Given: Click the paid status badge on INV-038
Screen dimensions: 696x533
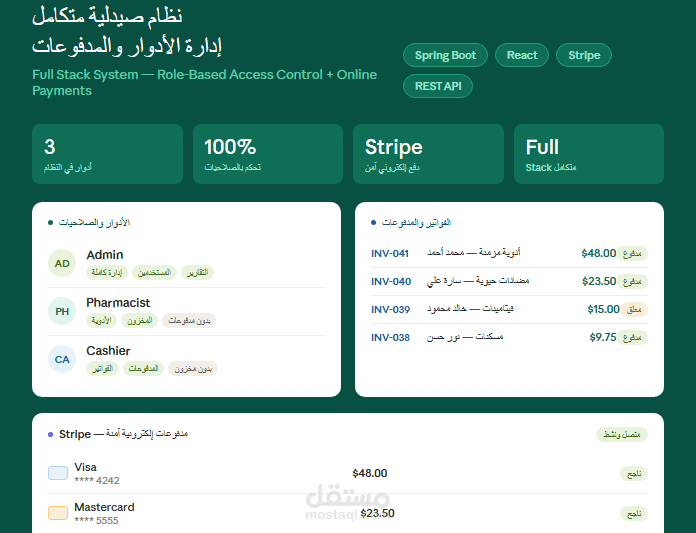Looking at the screenshot, I should click(x=633, y=337).
